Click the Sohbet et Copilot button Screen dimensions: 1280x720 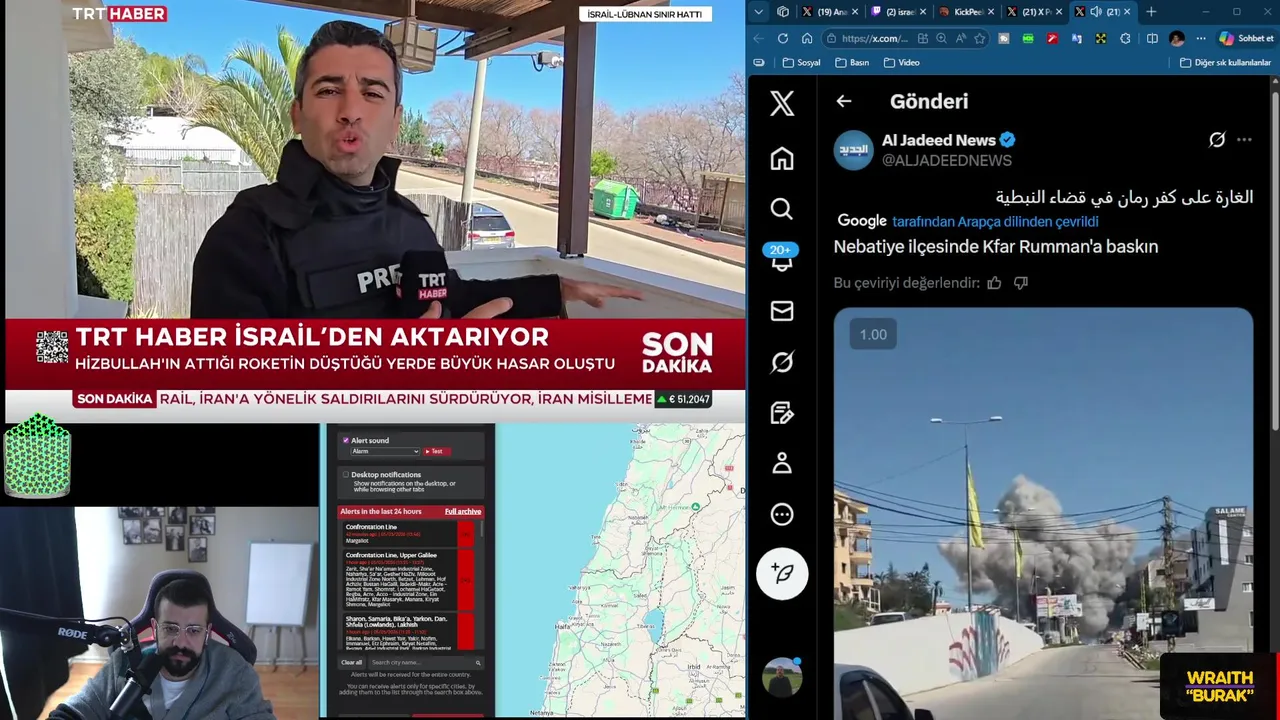(x=1246, y=38)
